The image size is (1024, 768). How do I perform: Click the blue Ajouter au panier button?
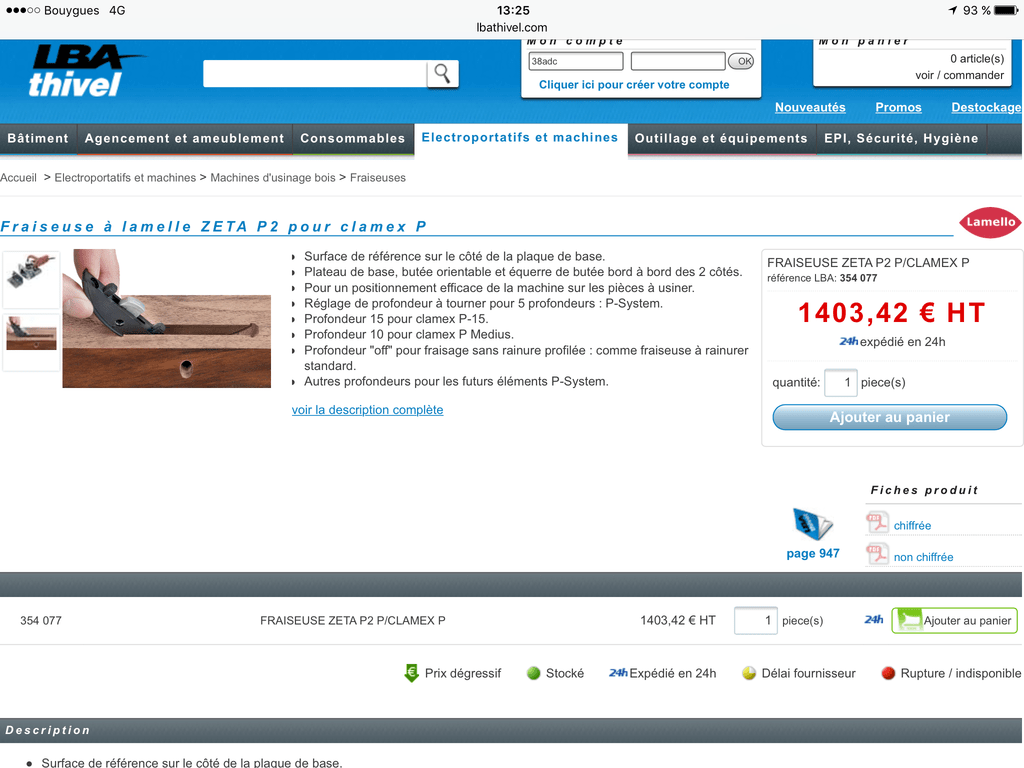(x=889, y=417)
